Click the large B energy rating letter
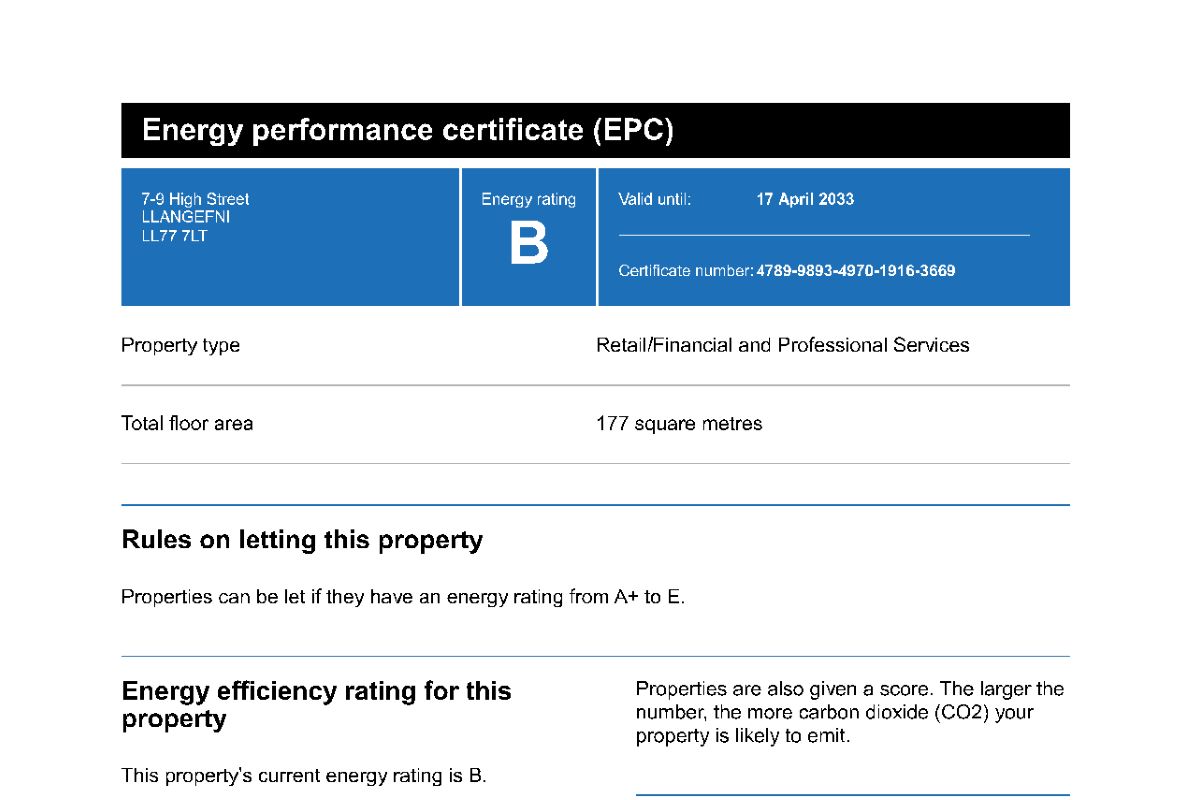1190x800 pixels. 528,244
